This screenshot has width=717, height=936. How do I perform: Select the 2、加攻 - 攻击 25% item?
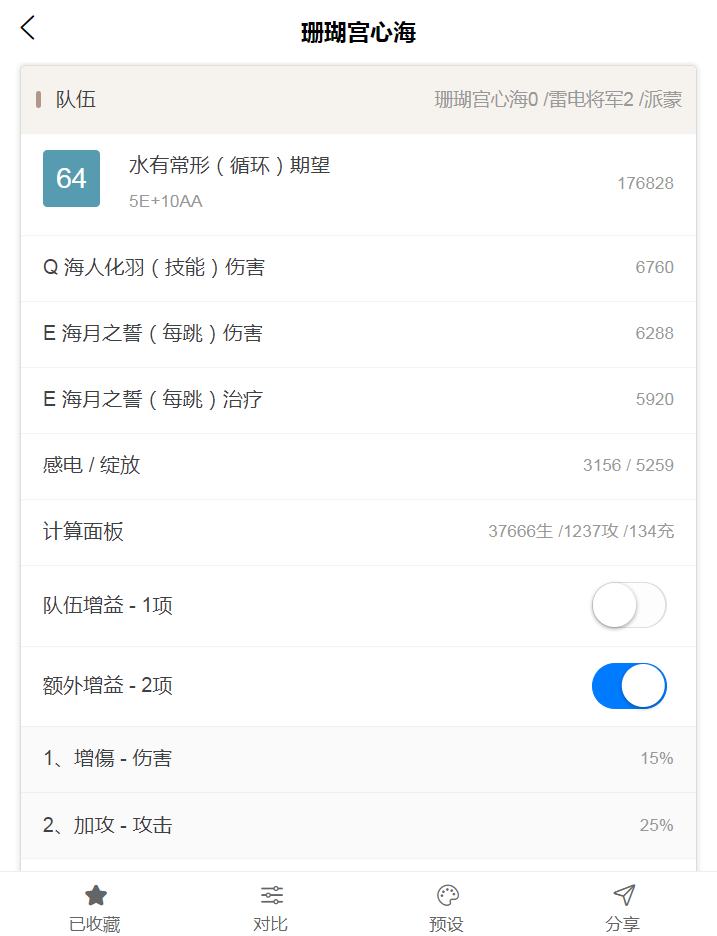pyautogui.click(x=358, y=826)
